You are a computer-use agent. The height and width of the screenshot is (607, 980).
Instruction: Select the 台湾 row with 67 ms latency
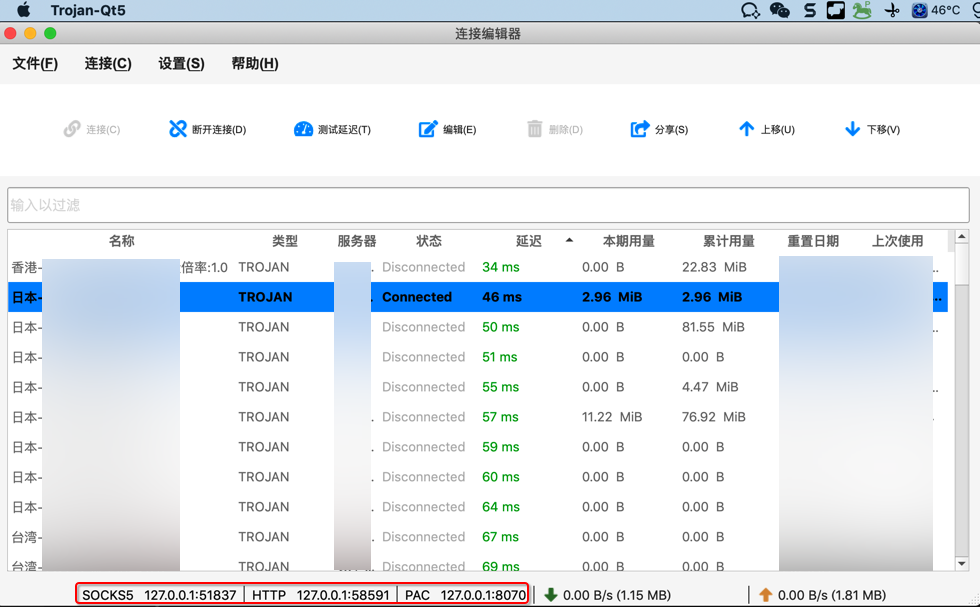[478, 537]
